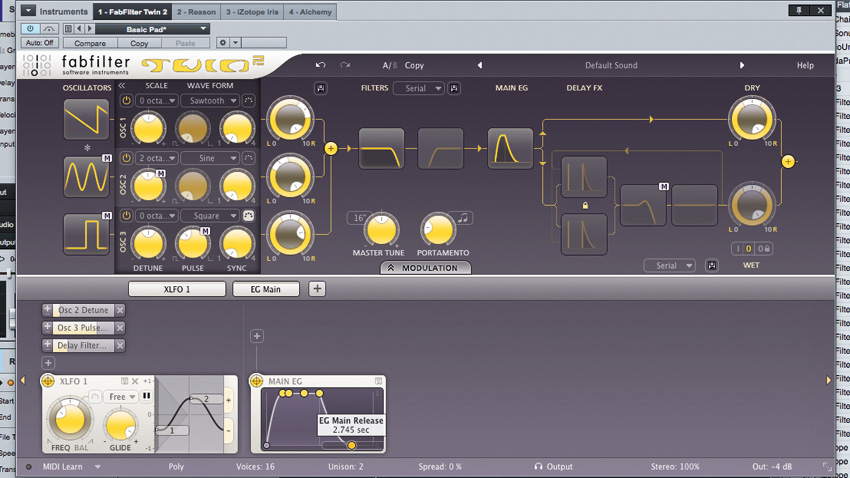
Task: Toggle OSC 1 power button
Action: click(x=126, y=101)
